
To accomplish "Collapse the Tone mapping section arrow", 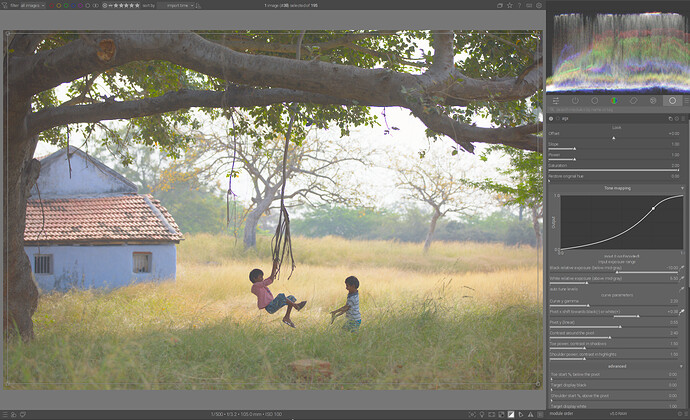I will pos(682,188).
